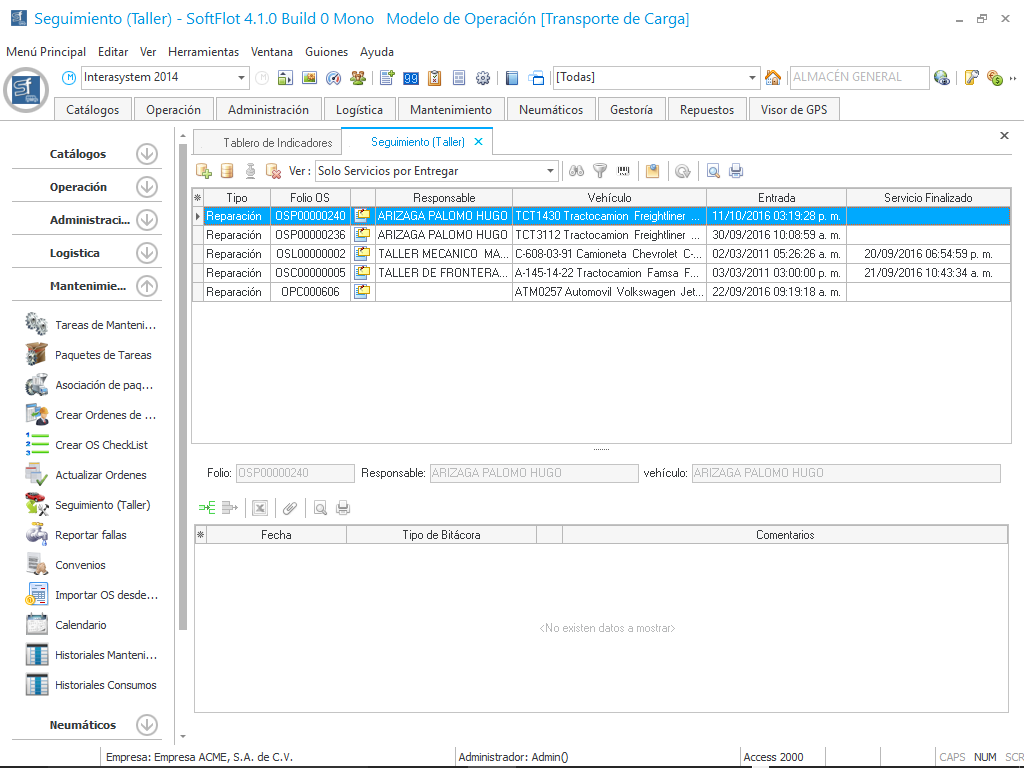Click the Excel export icon in the bitácora toolbar
Viewport: 1024px width, 768px height.
[x=259, y=508]
